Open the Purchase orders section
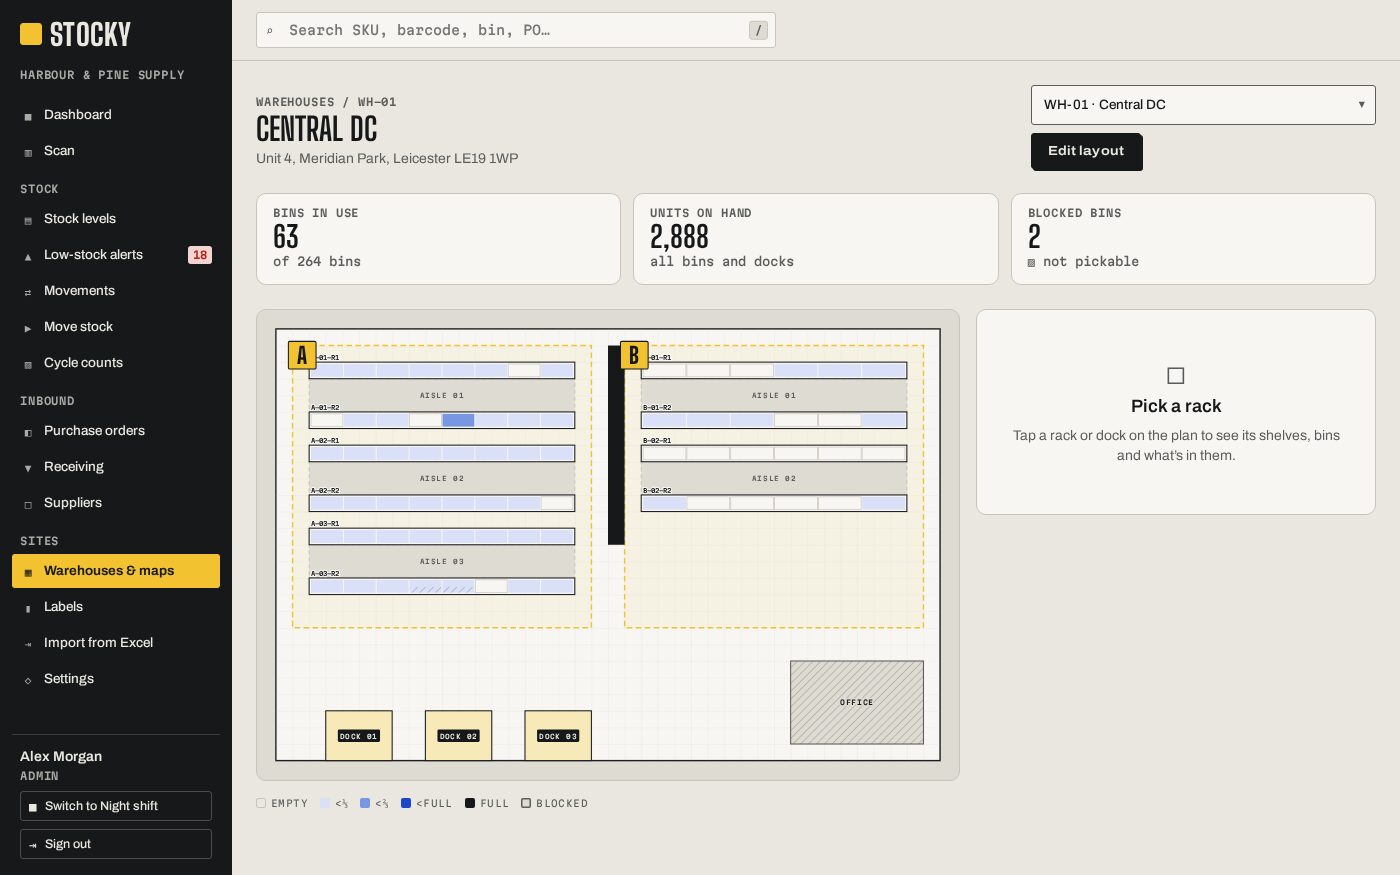 (116, 431)
